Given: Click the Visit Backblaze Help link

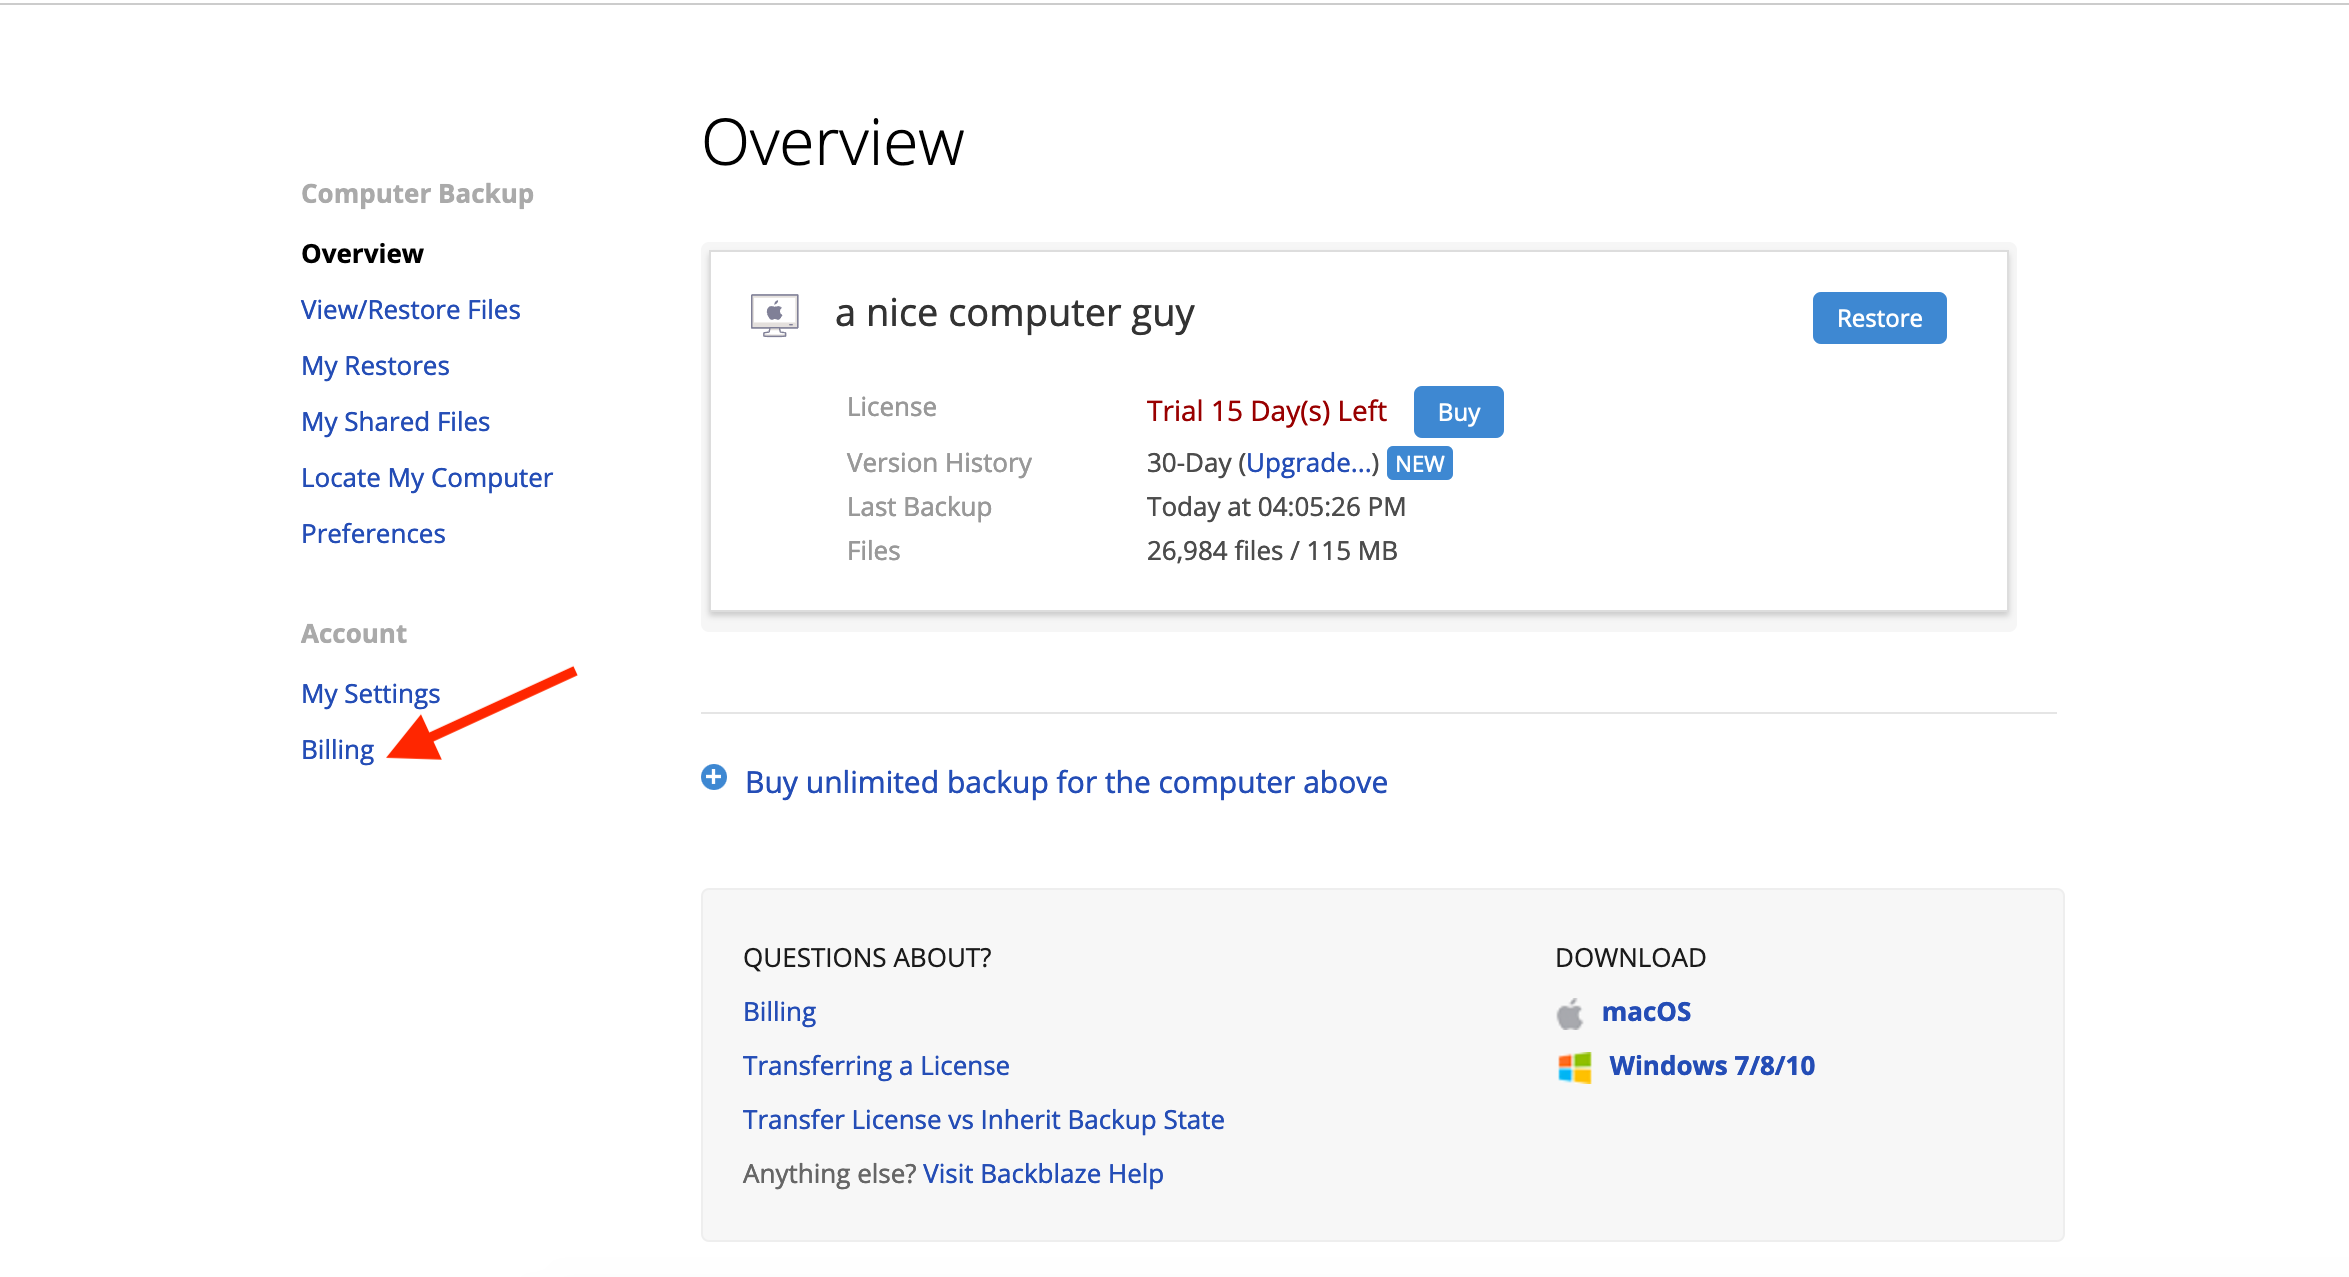Looking at the screenshot, I should [x=1043, y=1174].
